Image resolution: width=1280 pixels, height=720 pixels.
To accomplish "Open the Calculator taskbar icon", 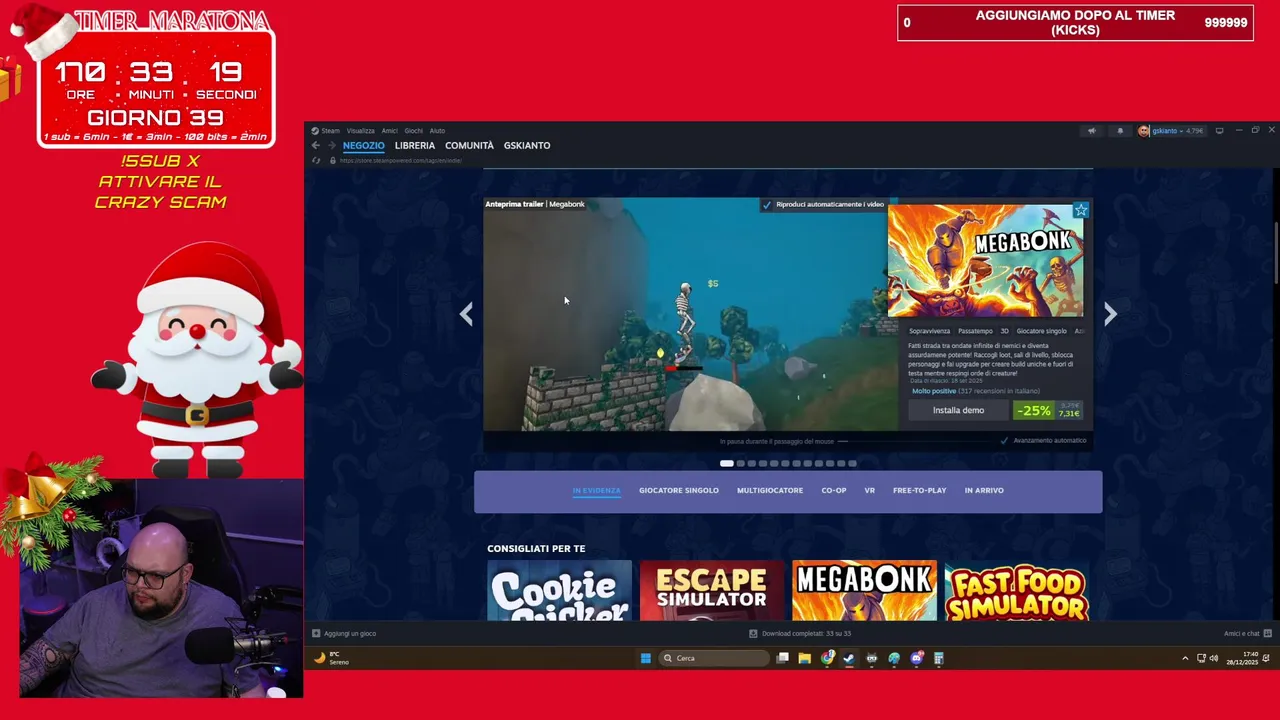I will (939, 658).
